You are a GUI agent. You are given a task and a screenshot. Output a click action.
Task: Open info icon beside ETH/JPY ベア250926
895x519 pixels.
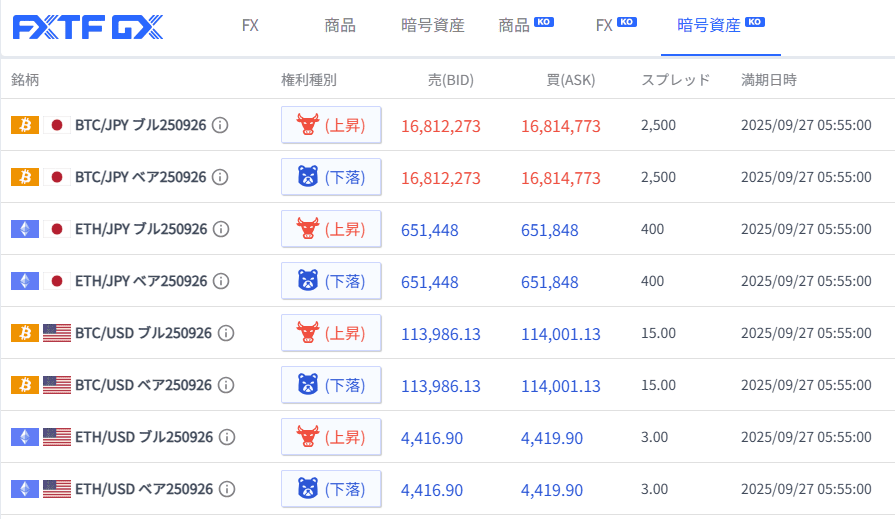(222, 281)
